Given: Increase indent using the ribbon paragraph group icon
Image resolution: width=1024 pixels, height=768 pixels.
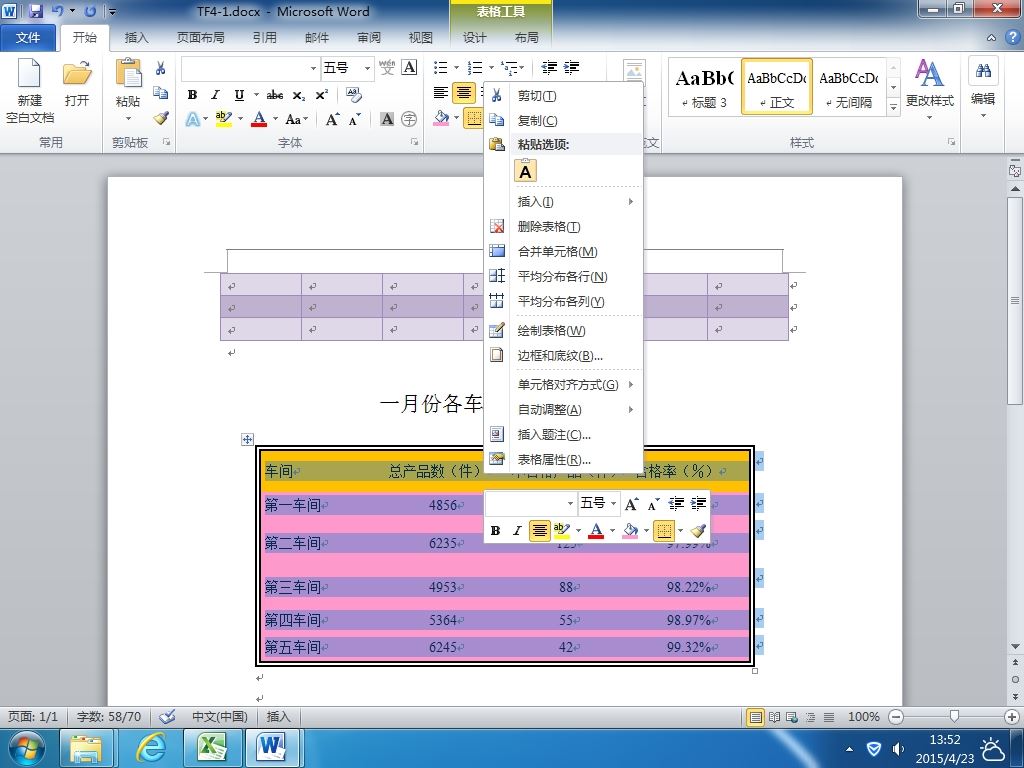Looking at the screenshot, I should 571,67.
